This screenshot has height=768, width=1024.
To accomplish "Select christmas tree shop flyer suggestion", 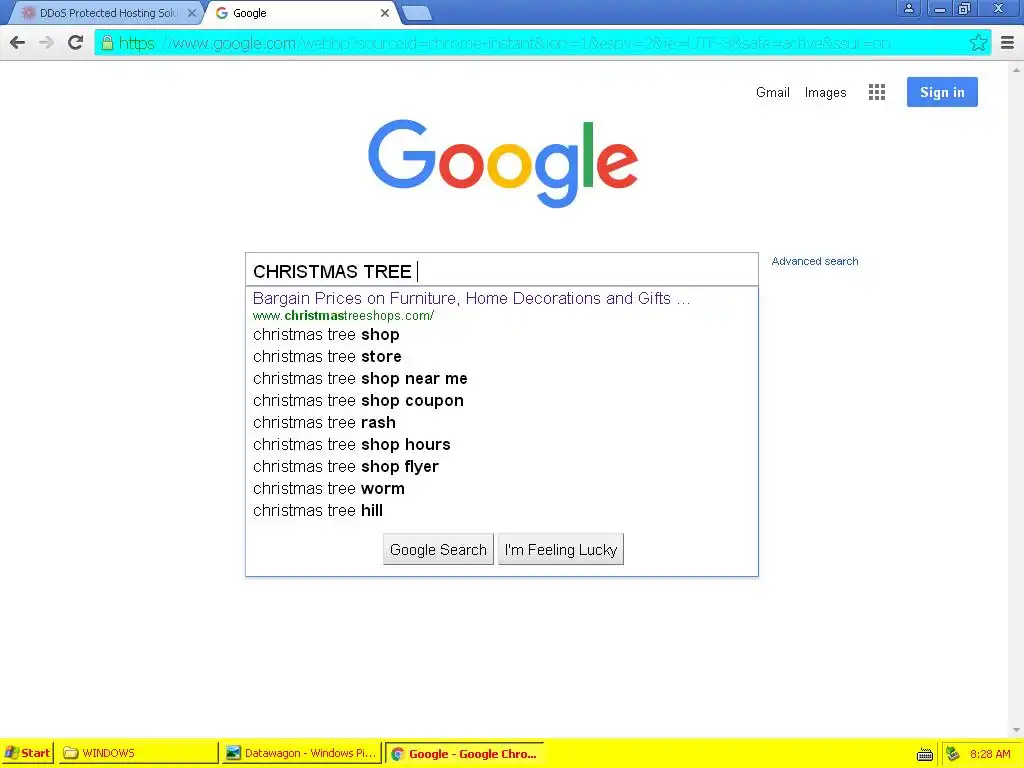I will (x=345, y=467).
